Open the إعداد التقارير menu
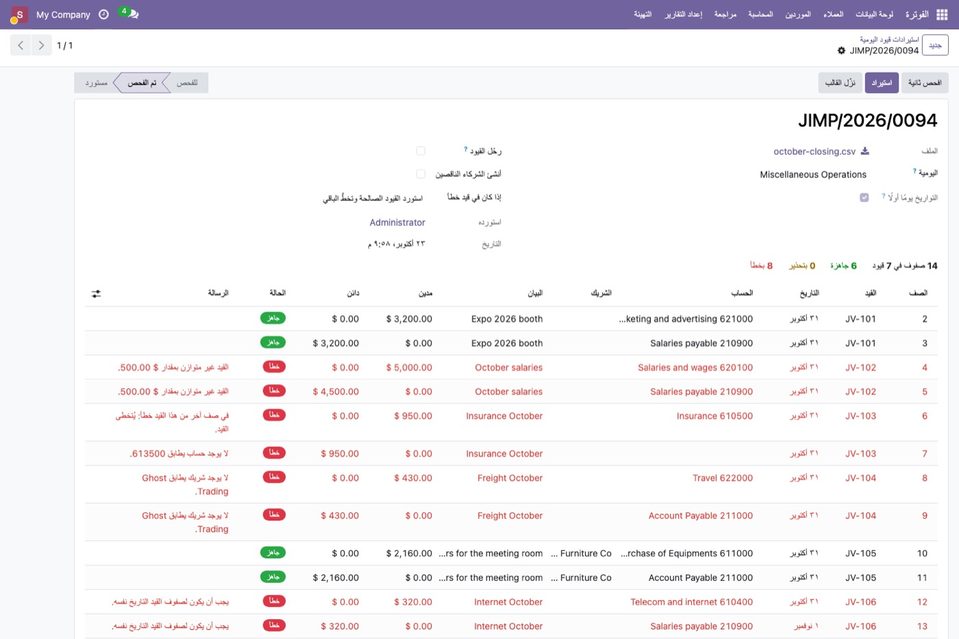Viewport: 959px width, 639px height. [684, 14]
